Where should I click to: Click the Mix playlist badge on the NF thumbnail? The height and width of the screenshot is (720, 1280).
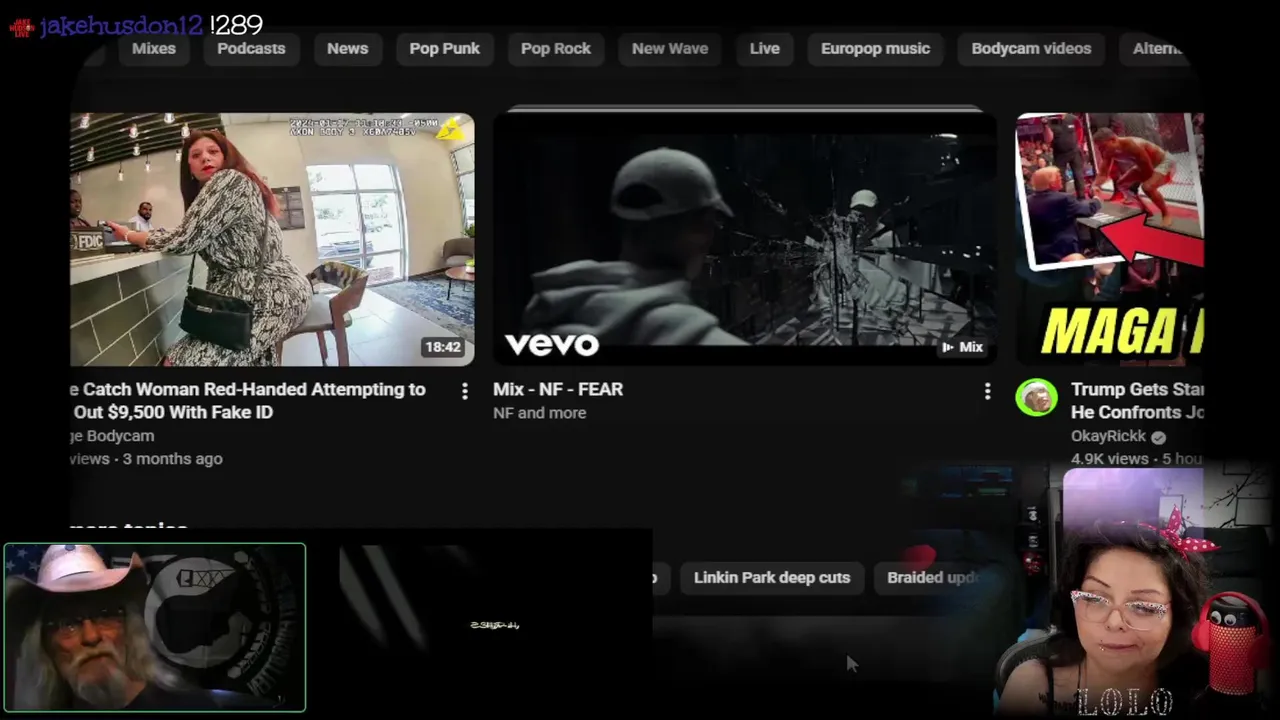coord(962,347)
